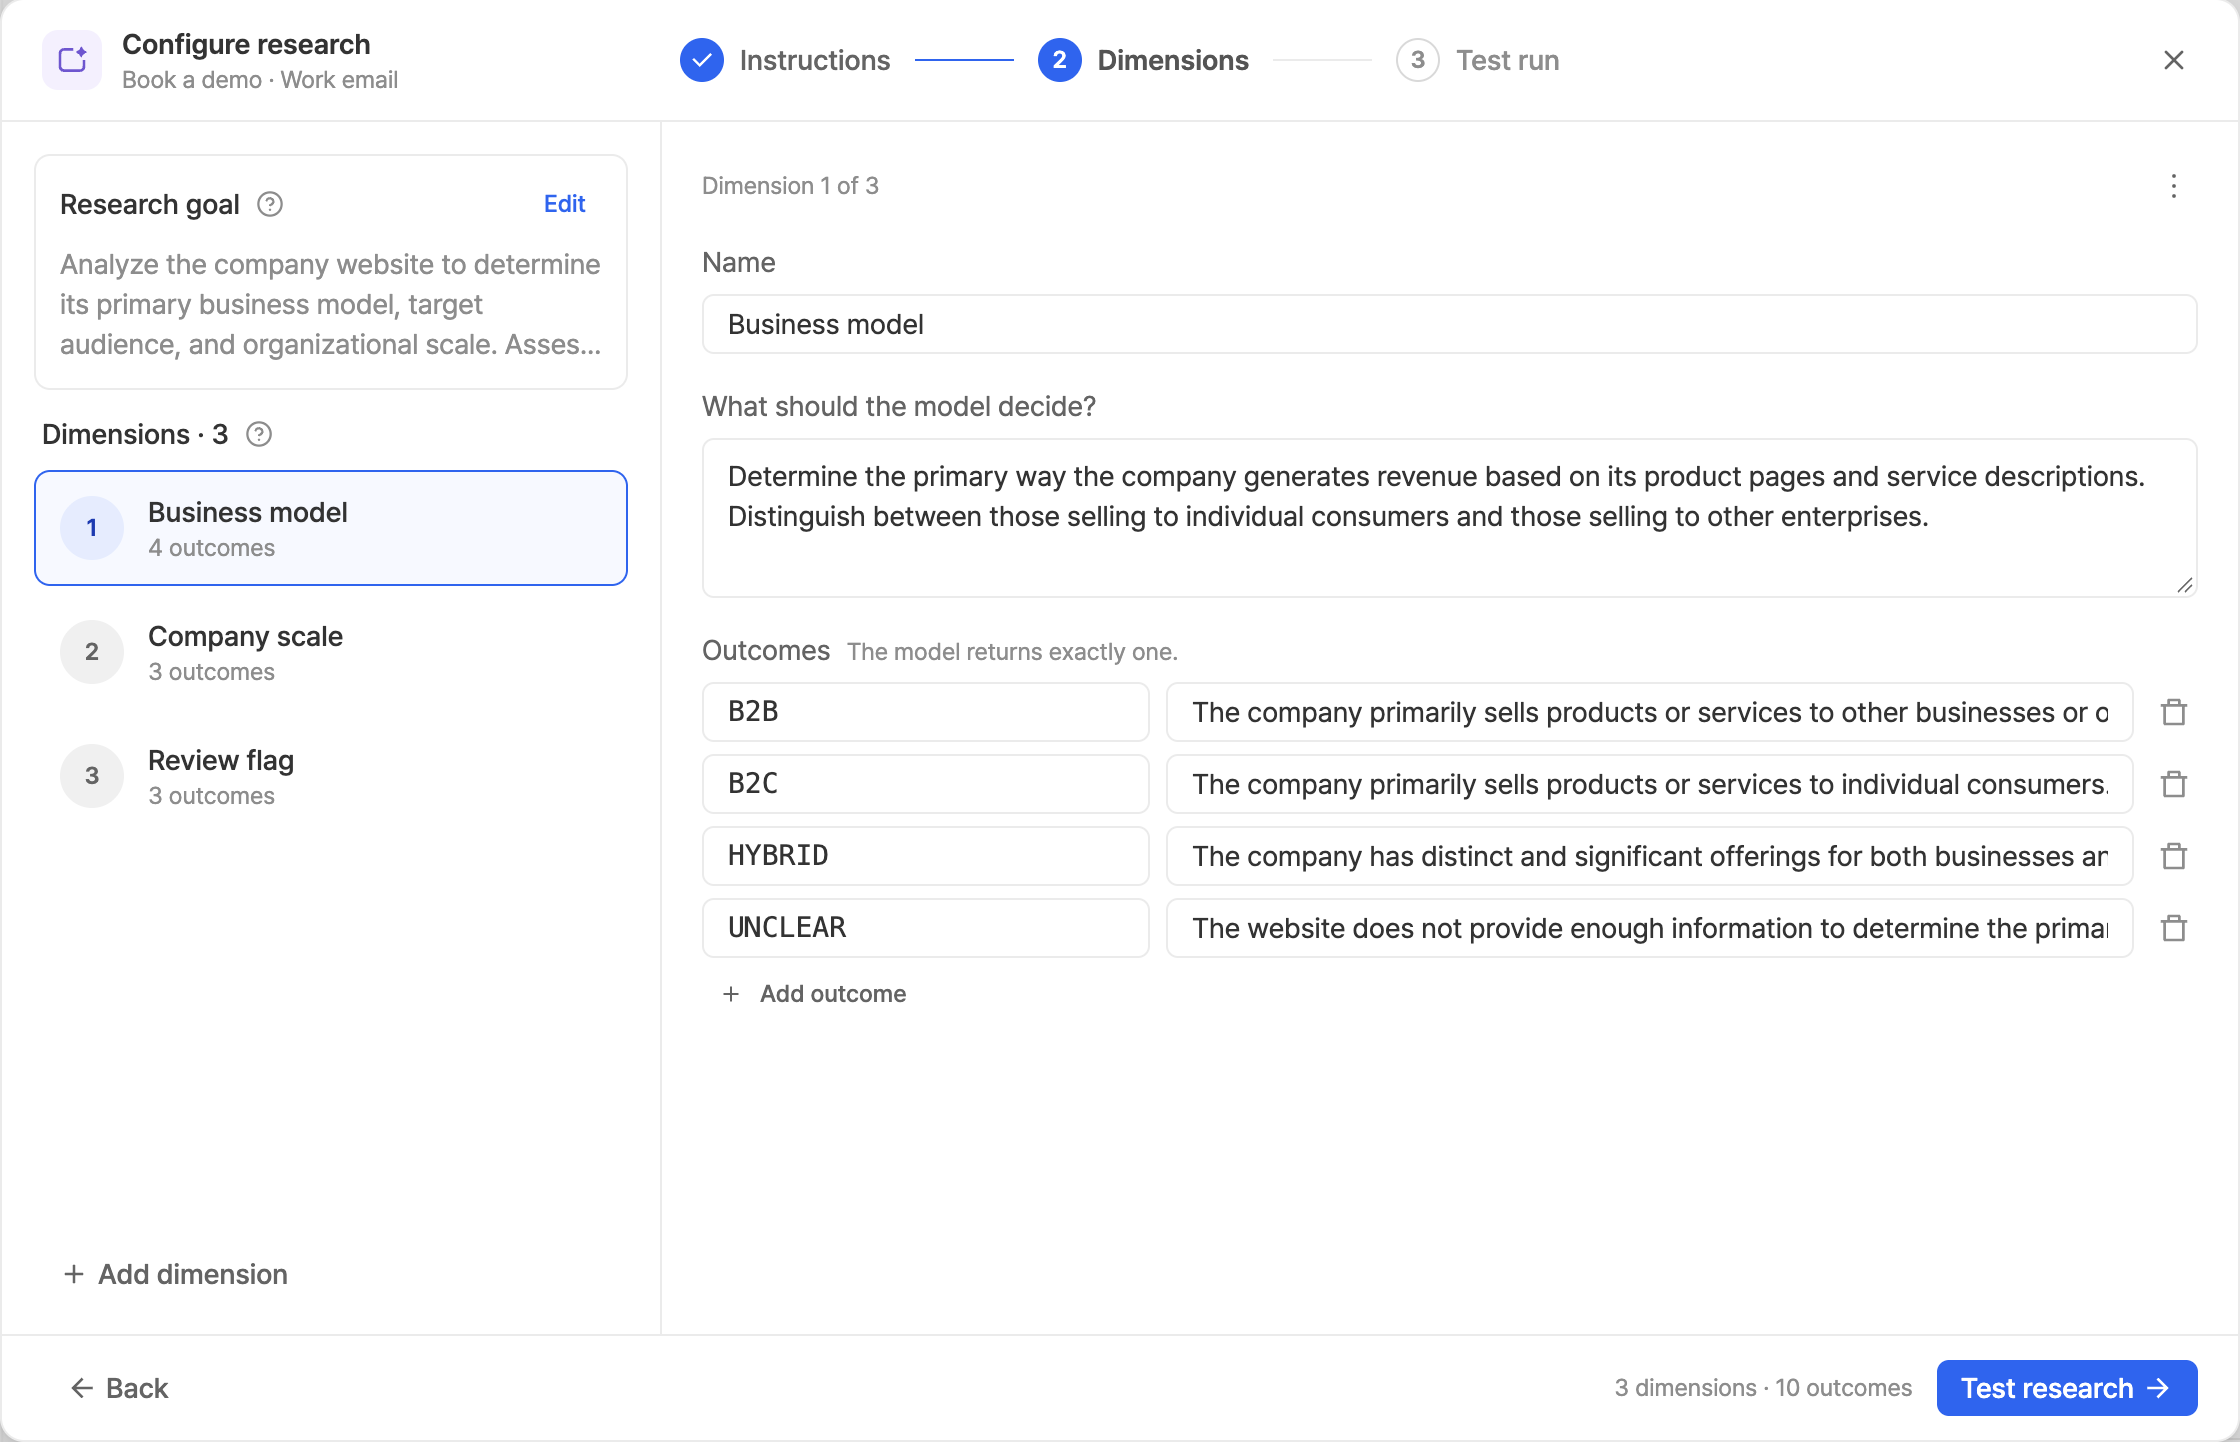Screen dimensions: 2240x1442
Task: Click 'Book a demo · Work email' subtitle
Action: pos(260,80)
